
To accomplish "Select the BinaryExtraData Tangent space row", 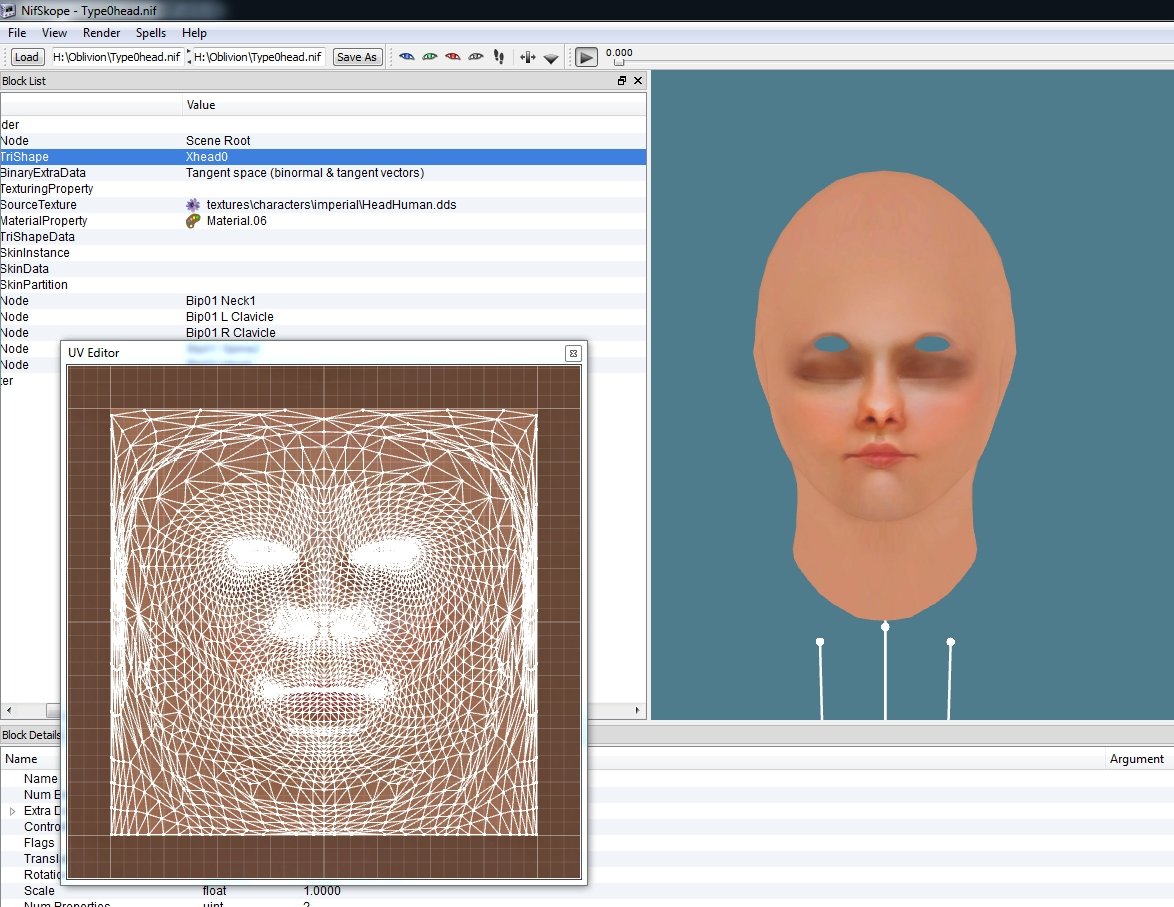I will point(323,173).
